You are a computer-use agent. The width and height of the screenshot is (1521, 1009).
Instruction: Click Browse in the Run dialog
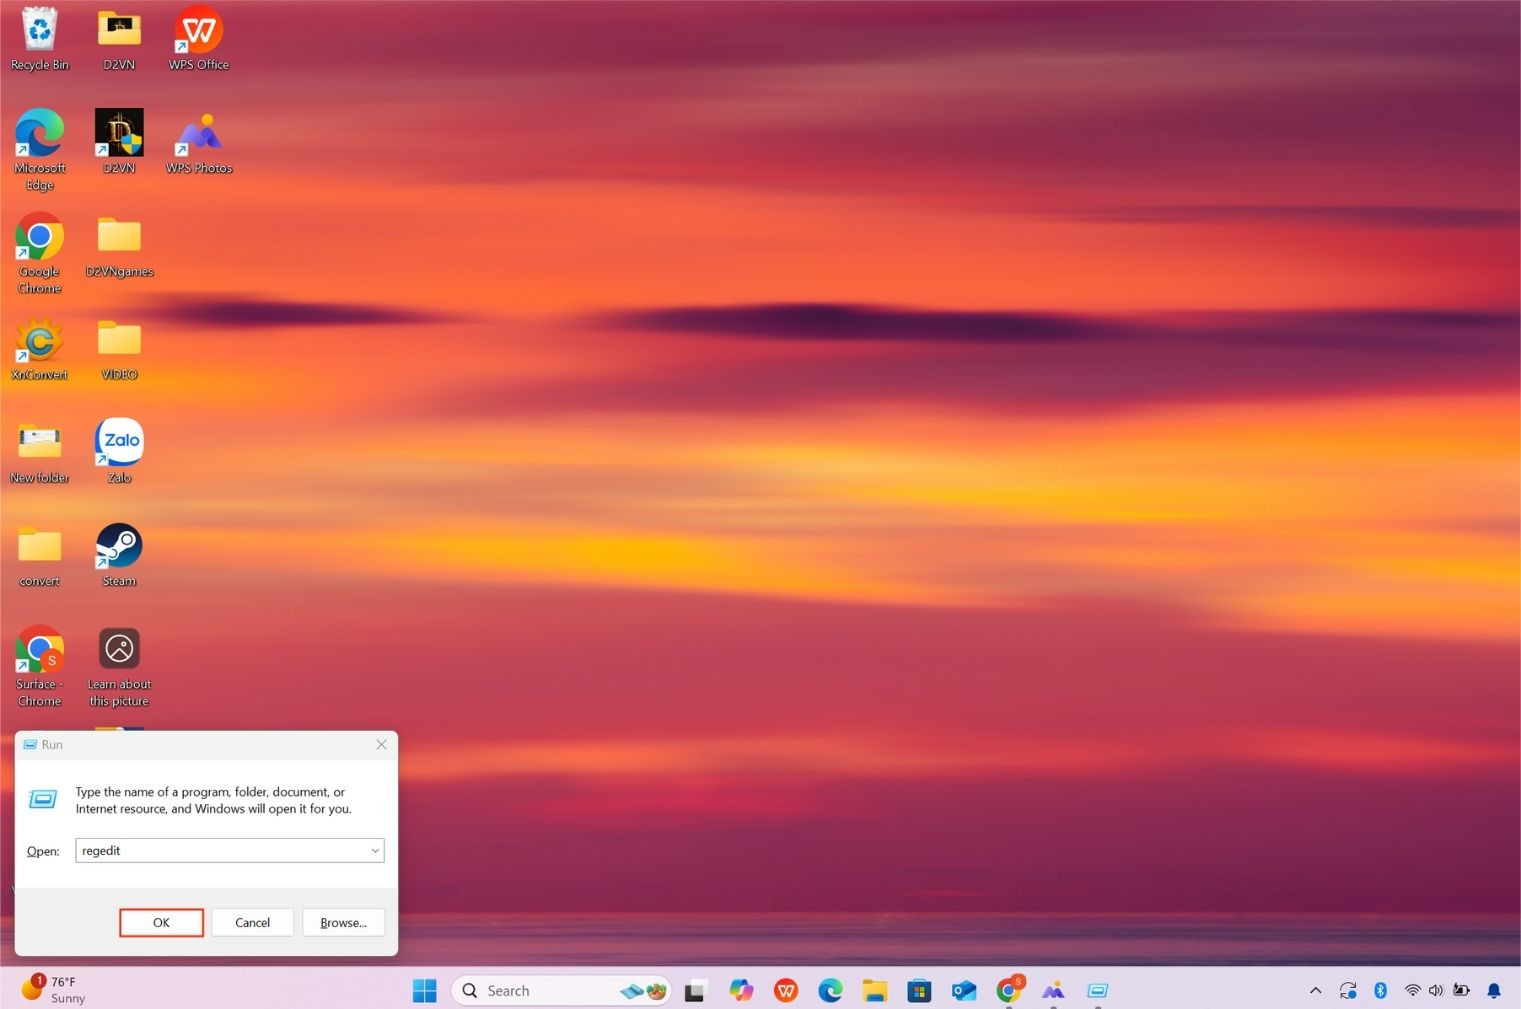pos(342,922)
